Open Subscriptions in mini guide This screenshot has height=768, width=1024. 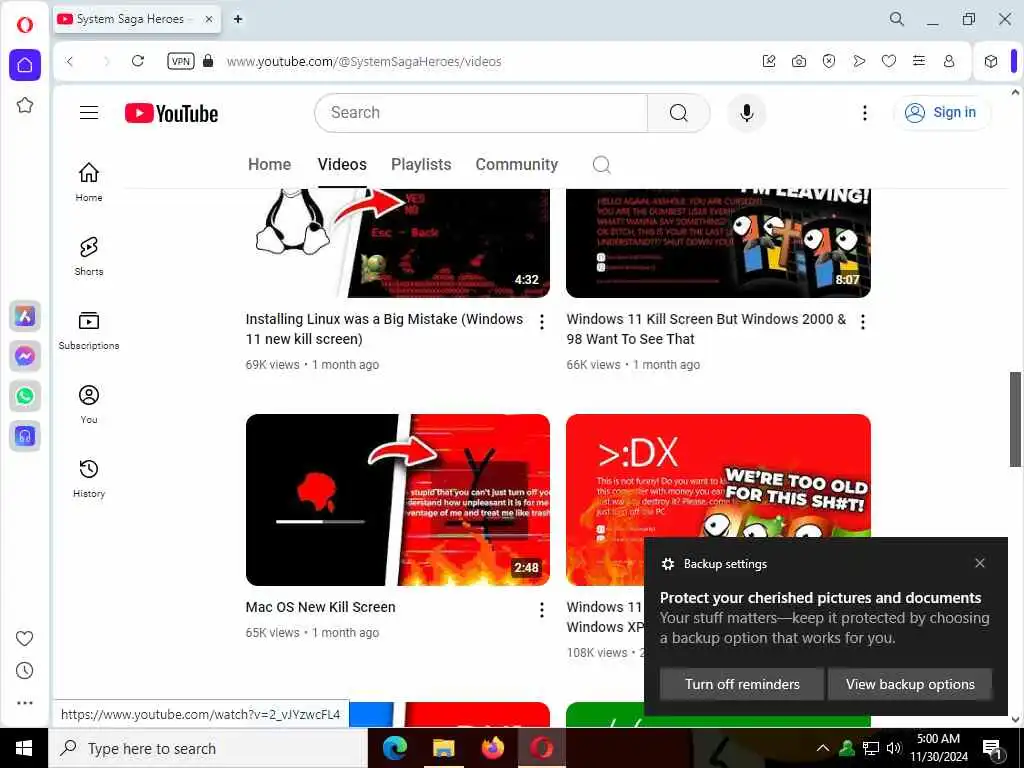[x=89, y=330]
